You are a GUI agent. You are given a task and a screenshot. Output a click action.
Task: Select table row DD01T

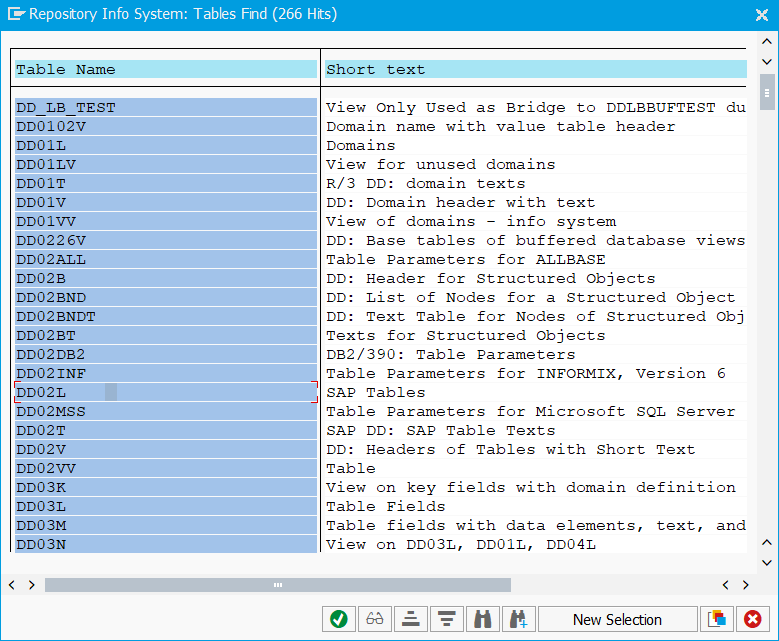(165, 183)
